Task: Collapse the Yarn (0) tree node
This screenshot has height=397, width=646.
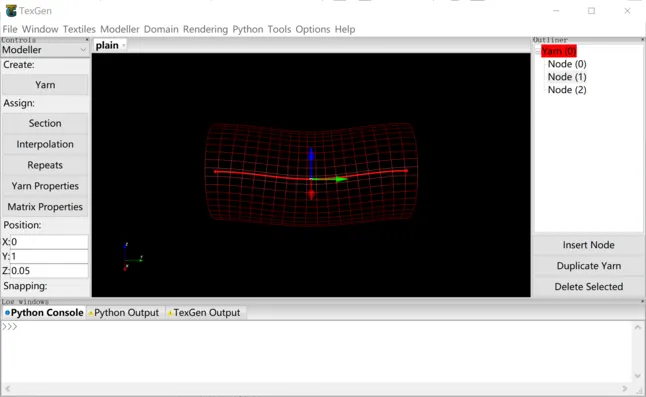Action: pos(538,51)
